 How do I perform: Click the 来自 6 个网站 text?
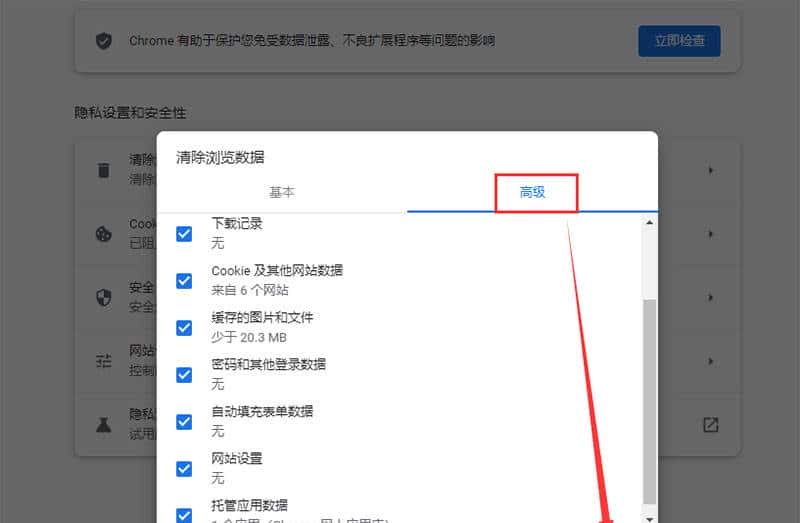click(250, 290)
